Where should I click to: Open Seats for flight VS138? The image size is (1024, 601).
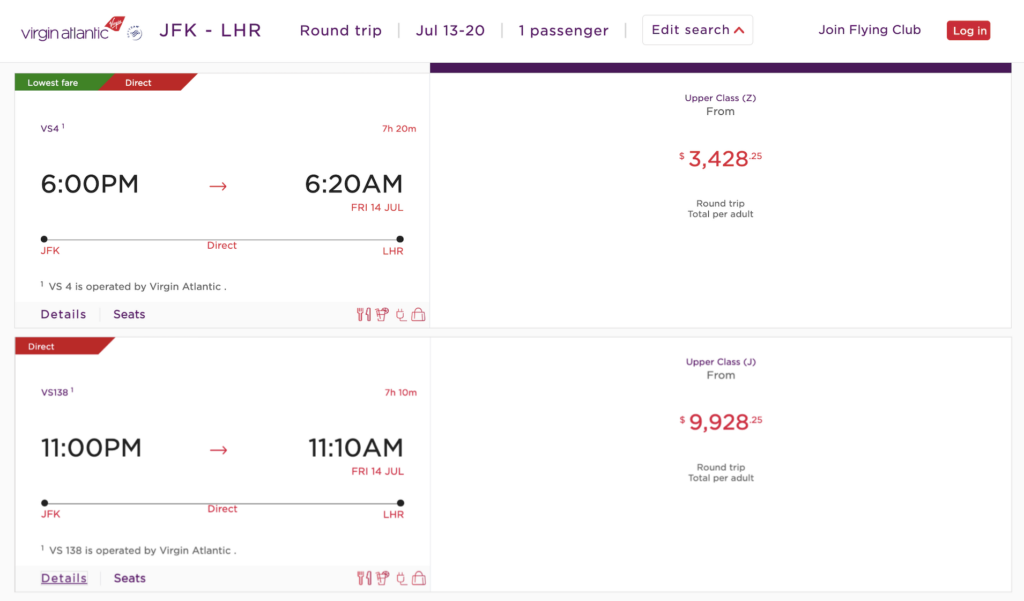(x=129, y=578)
